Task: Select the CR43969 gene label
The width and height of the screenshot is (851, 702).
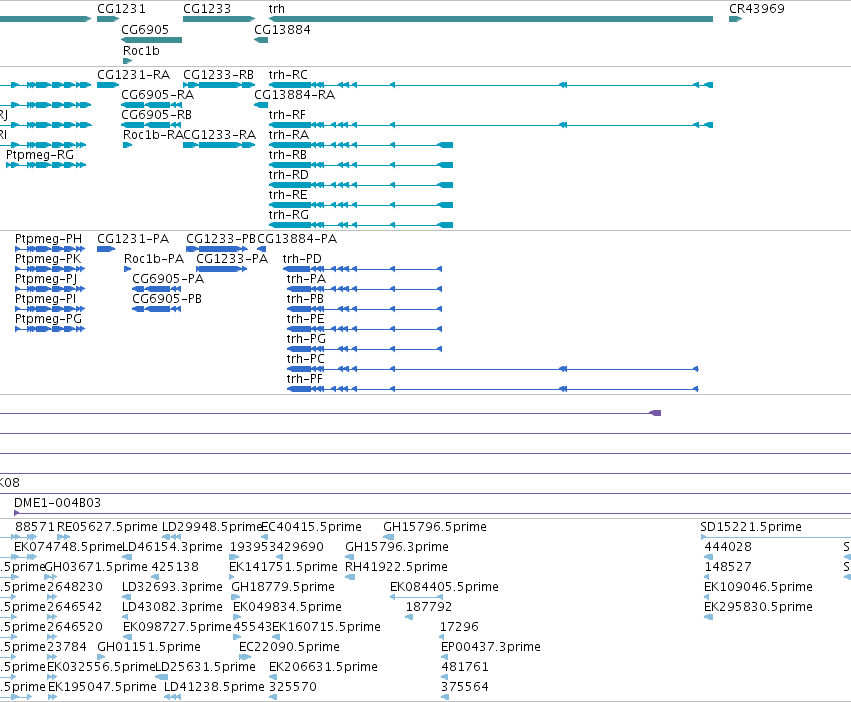Action: click(x=757, y=9)
